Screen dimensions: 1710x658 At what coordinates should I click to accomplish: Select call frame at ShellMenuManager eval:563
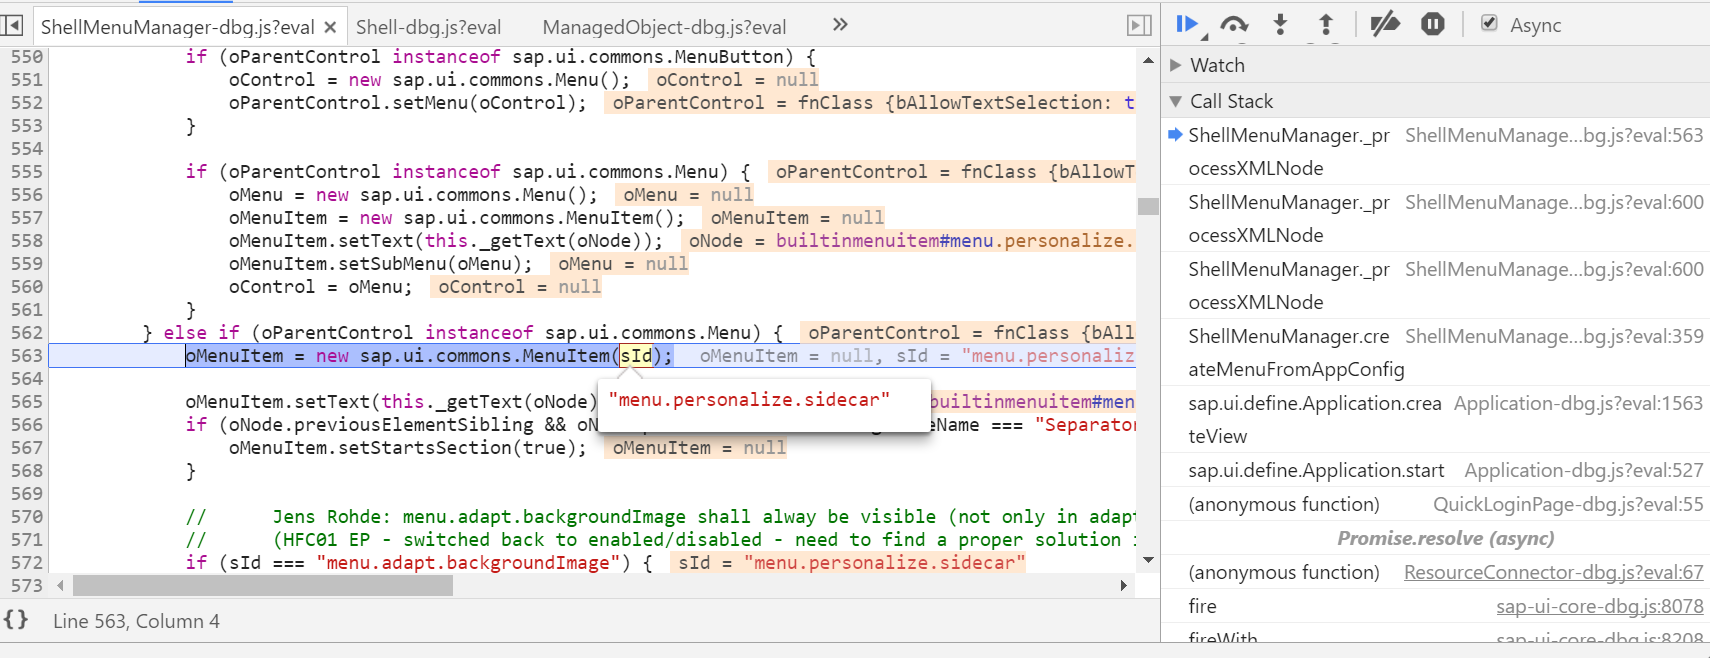1436,152
